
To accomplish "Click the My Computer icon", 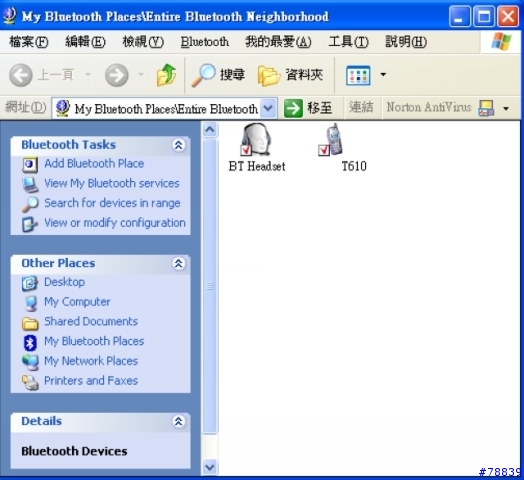I will pos(31,303).
